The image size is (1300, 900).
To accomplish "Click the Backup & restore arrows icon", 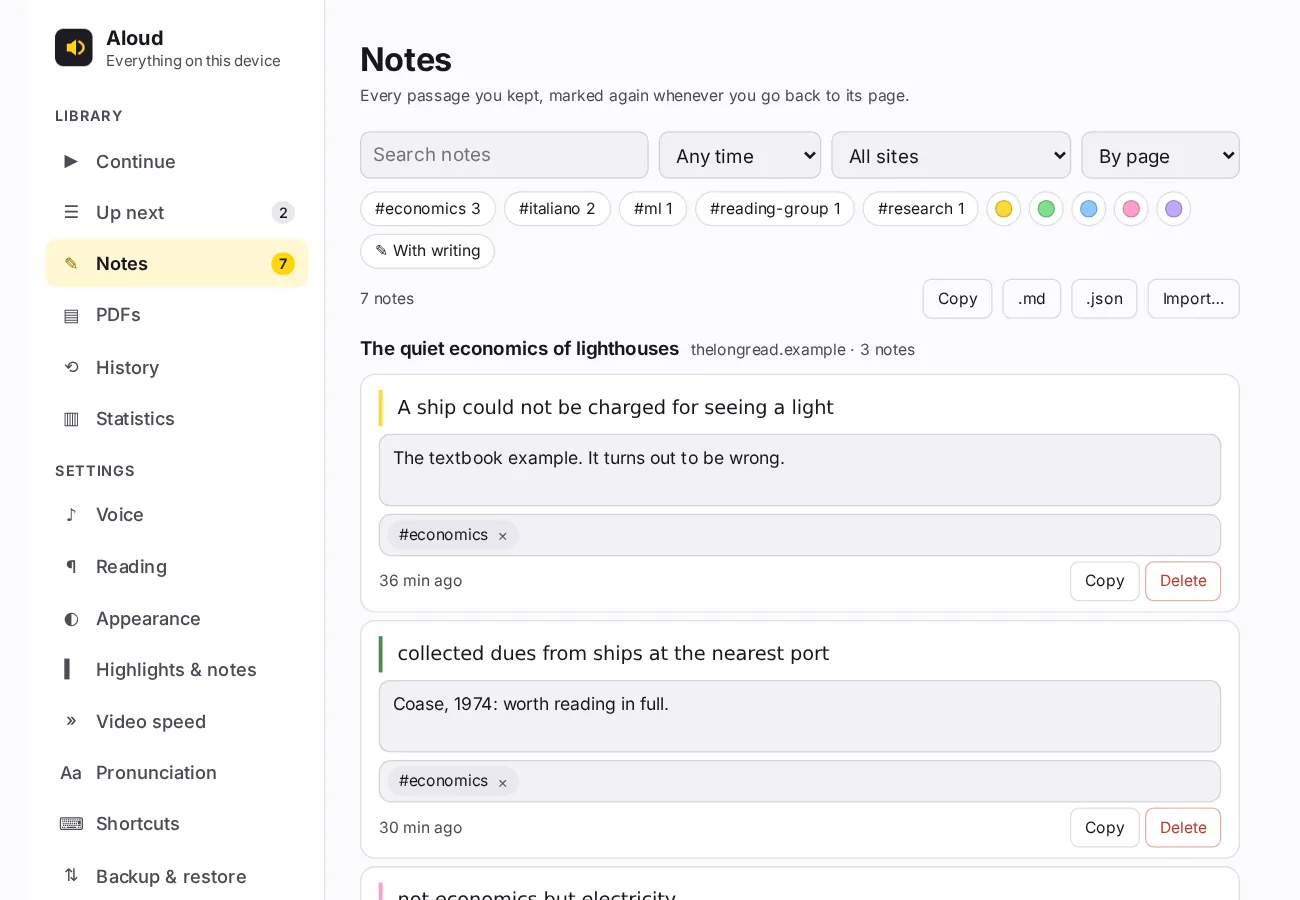I will (x=71, y=876).
